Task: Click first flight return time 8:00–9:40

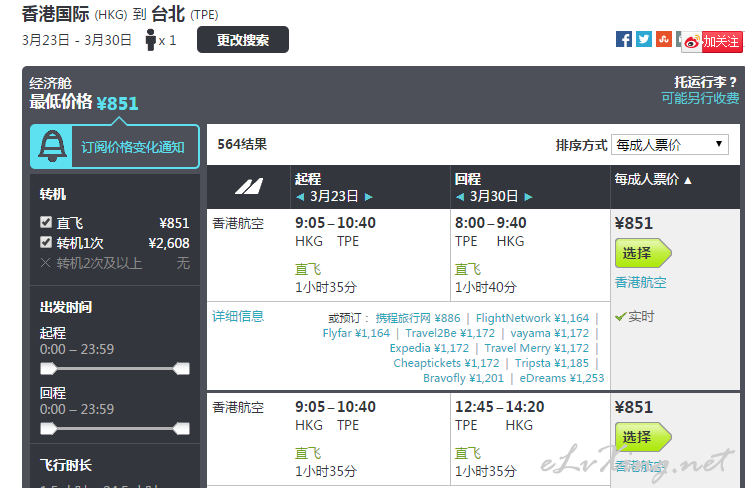Action: pyautogui.click(x=491, y=223)
